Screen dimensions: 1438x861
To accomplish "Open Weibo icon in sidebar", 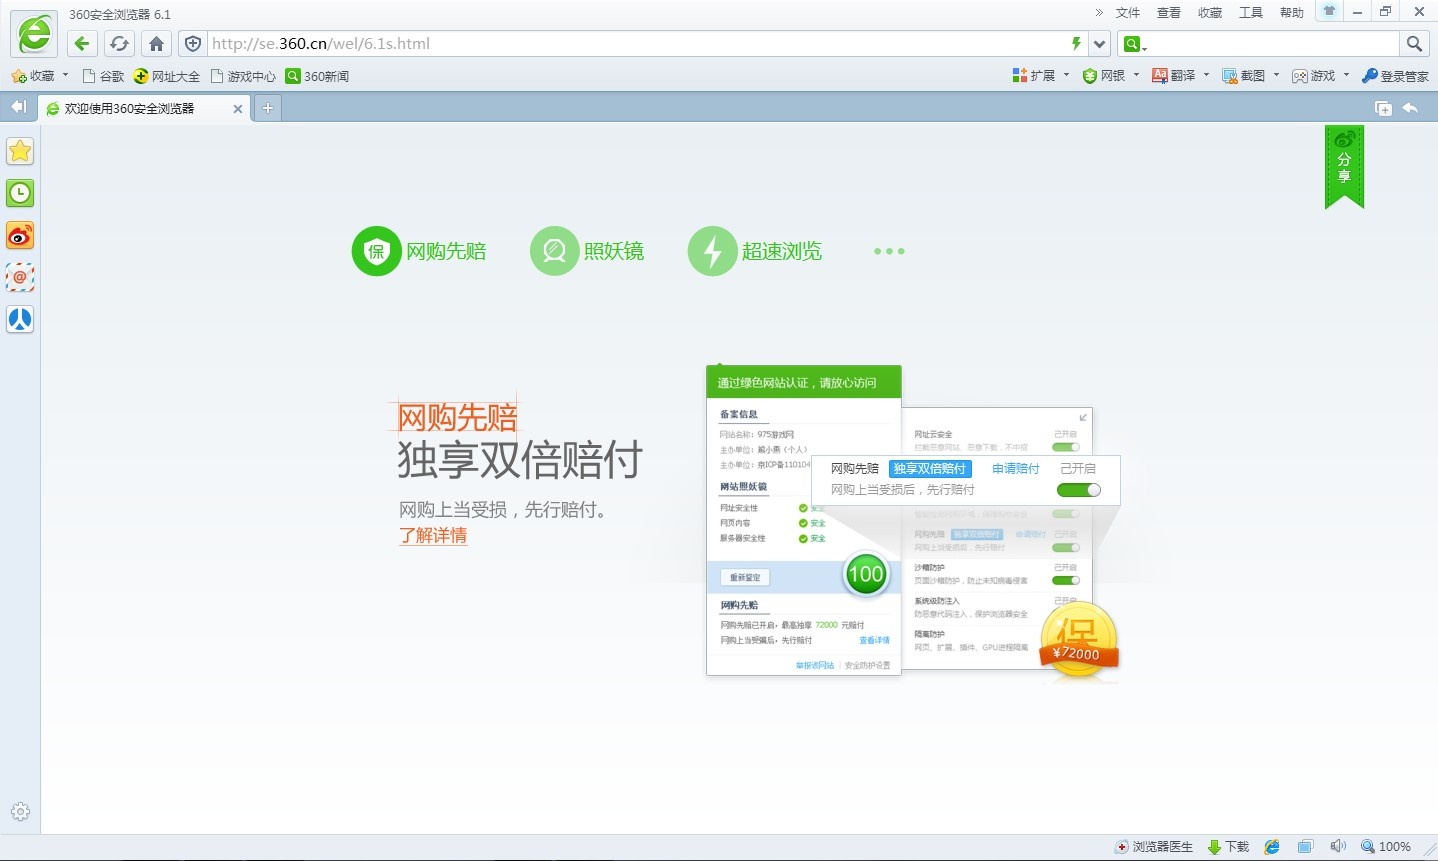I will tap(20, 235).
